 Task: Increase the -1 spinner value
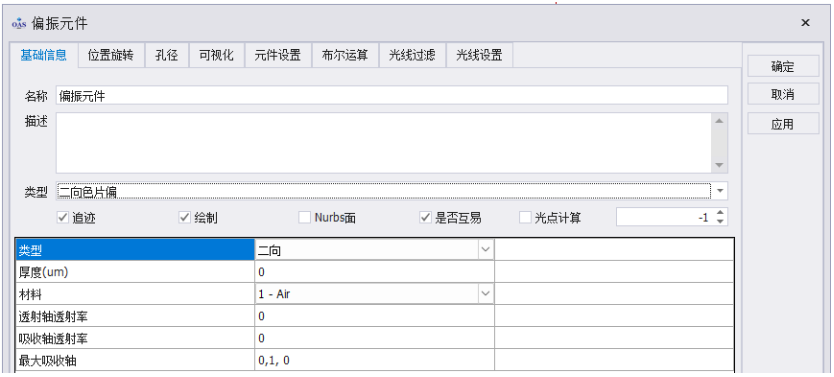(720, 213)
